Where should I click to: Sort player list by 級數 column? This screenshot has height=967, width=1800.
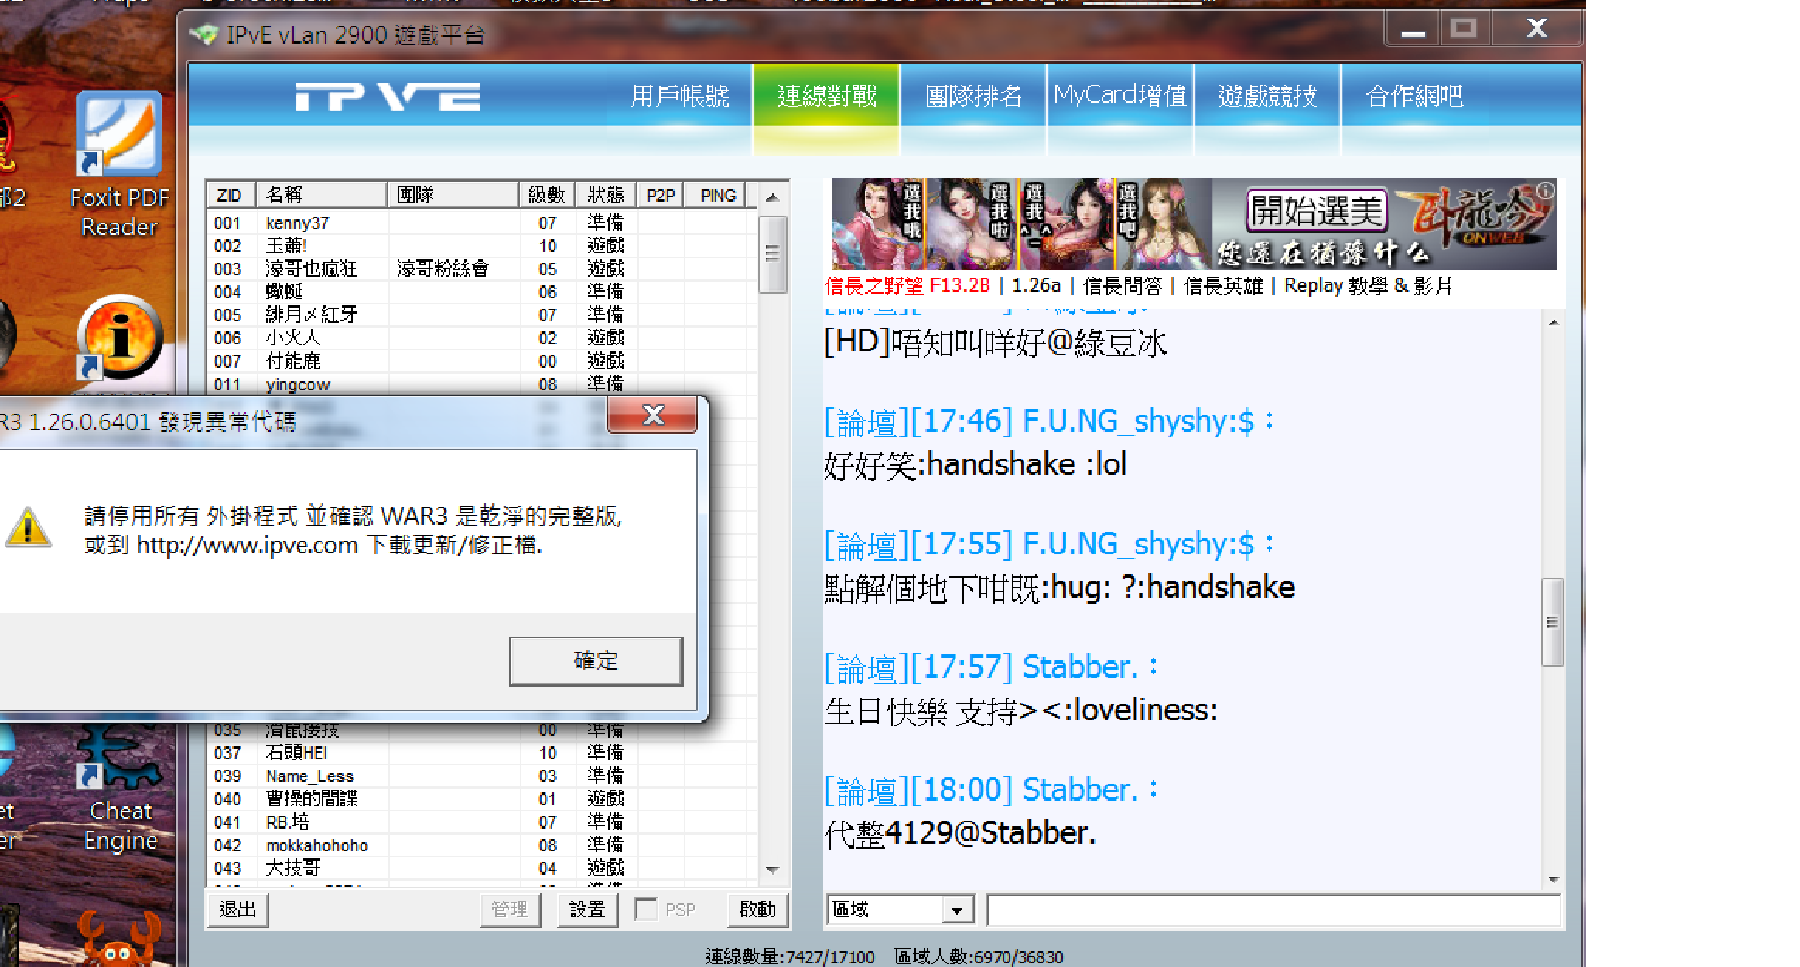pos(547,195)
